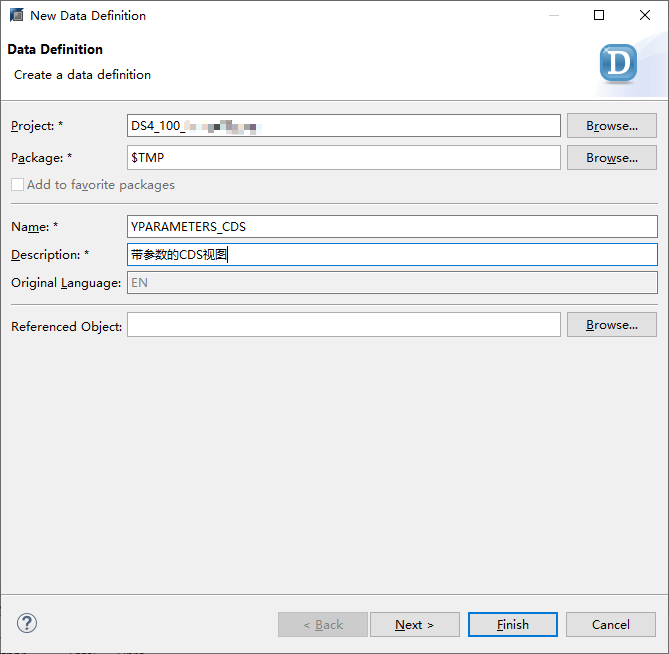
Task: Toggle Add to favorite packages checkbox
Action: 17,185
